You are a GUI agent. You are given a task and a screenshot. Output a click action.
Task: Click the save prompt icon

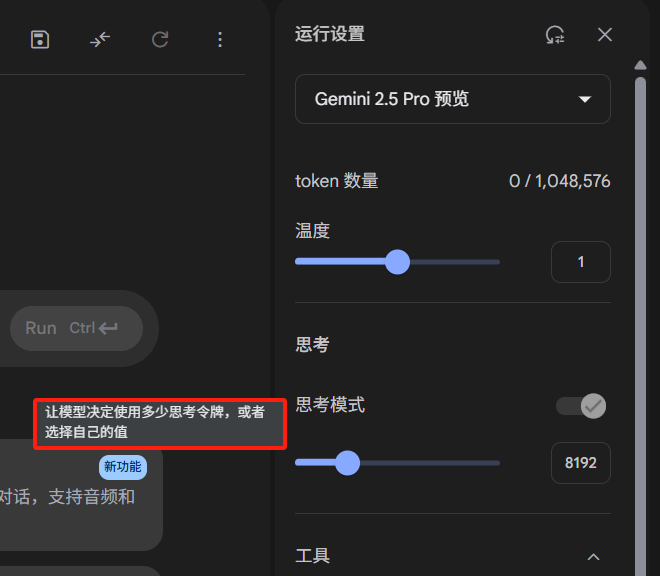coord(40,40)
